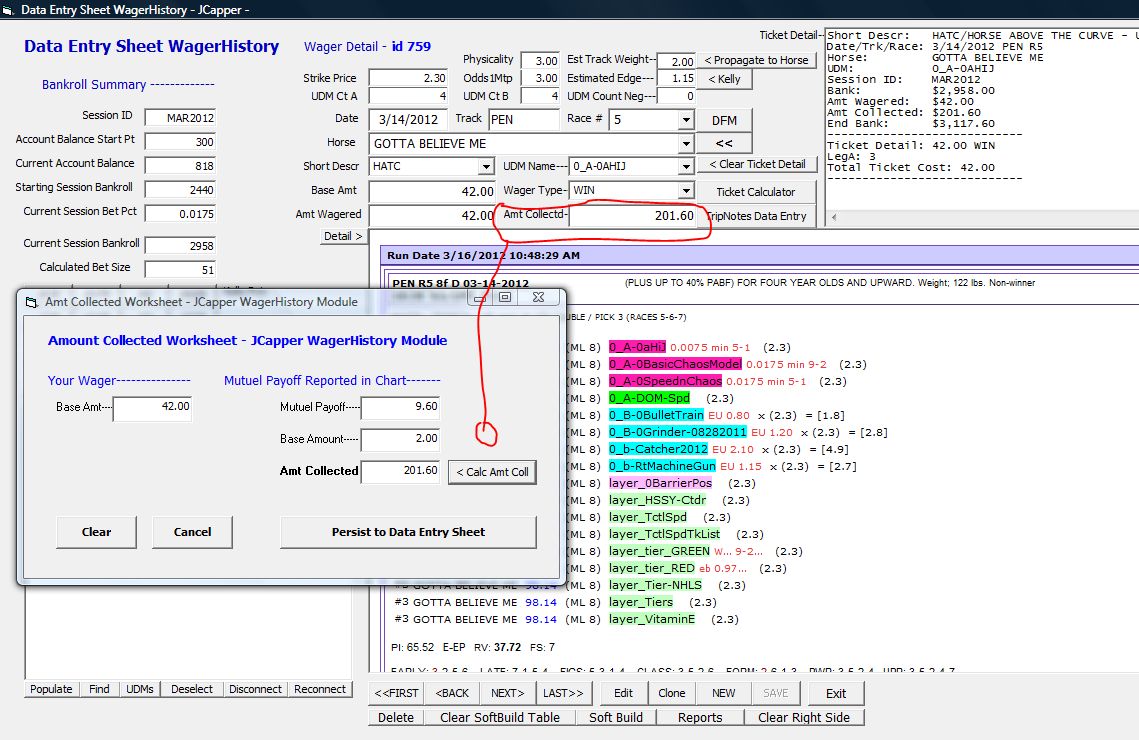Click the Deselect button

tap(192, 689)
